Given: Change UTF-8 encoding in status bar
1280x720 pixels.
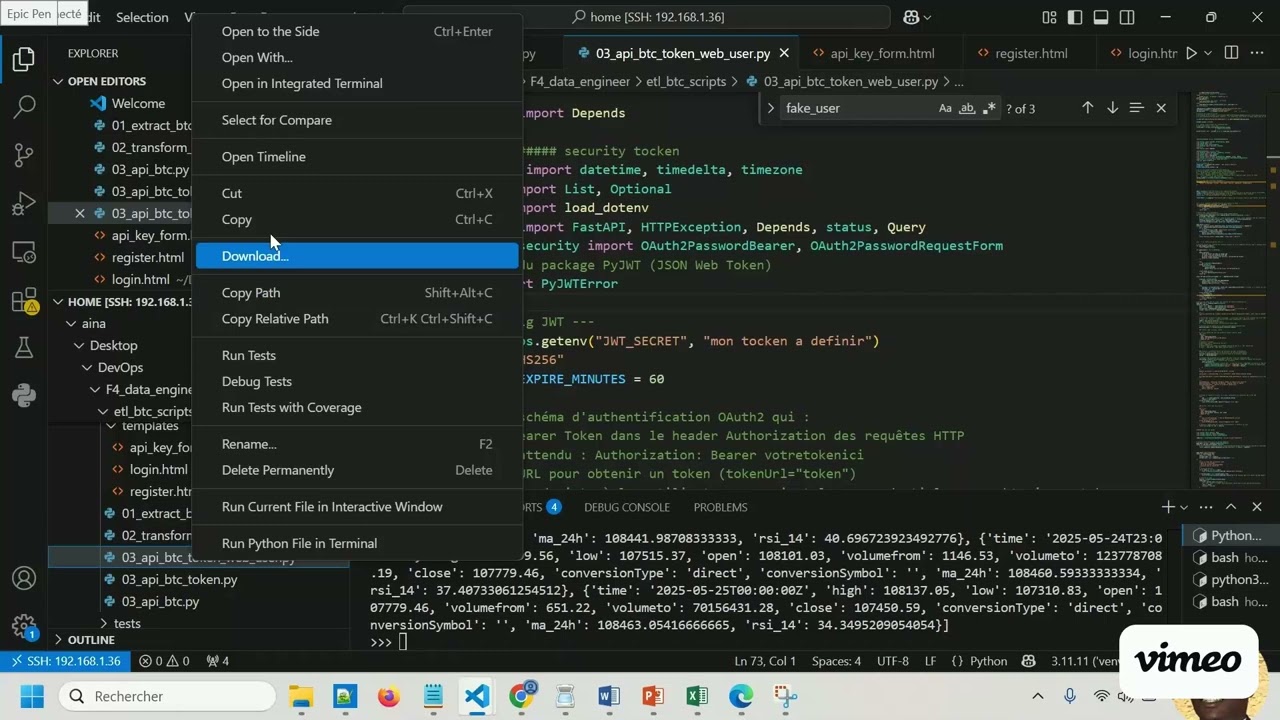Looking at the screenshot, I should [x=892, y=661].
